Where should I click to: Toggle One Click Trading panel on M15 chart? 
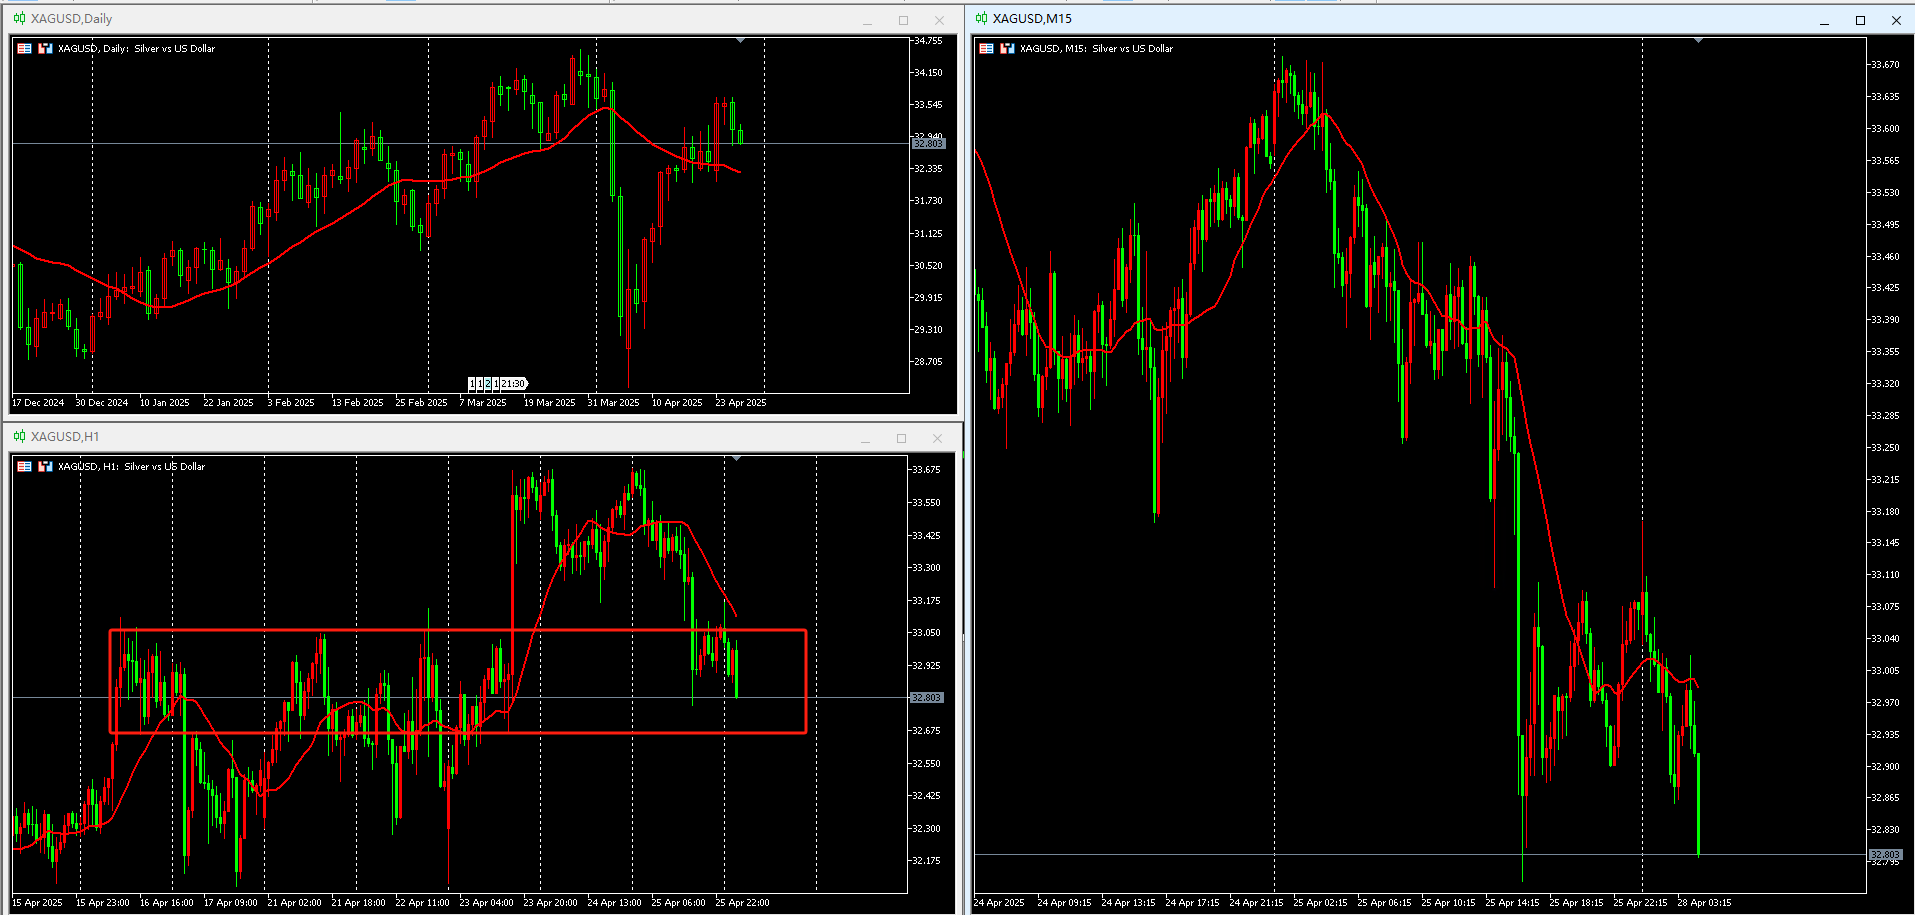tap(987, 48)
